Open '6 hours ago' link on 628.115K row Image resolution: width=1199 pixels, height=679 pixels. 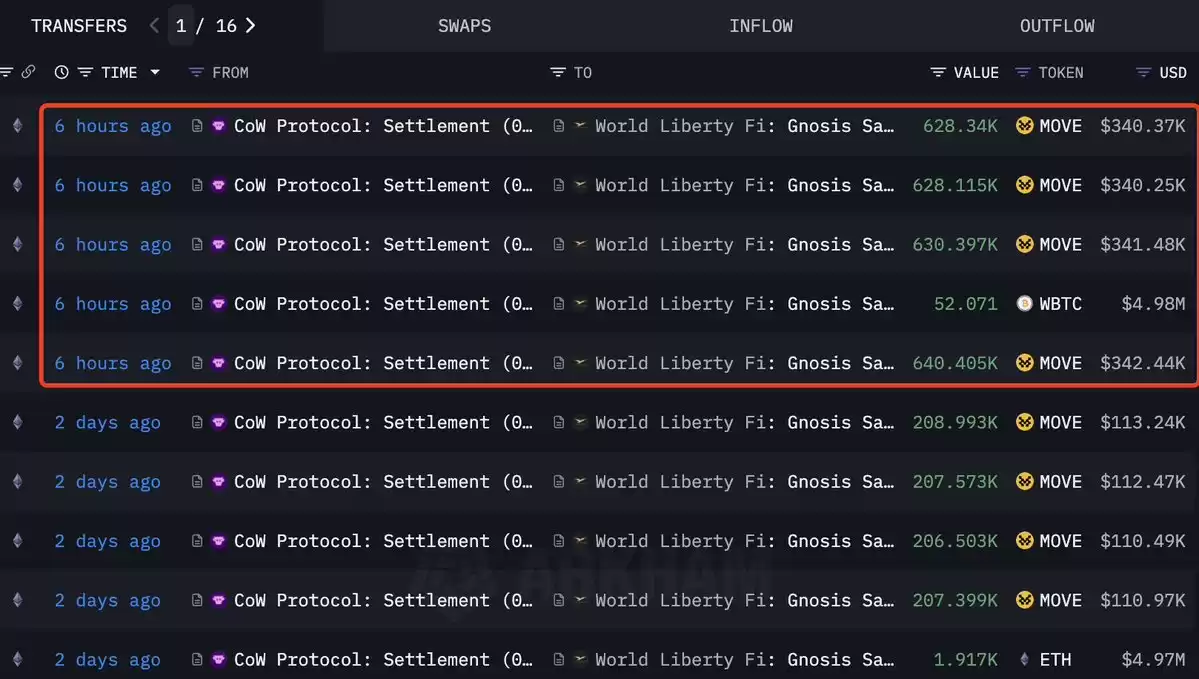(112, 185)
